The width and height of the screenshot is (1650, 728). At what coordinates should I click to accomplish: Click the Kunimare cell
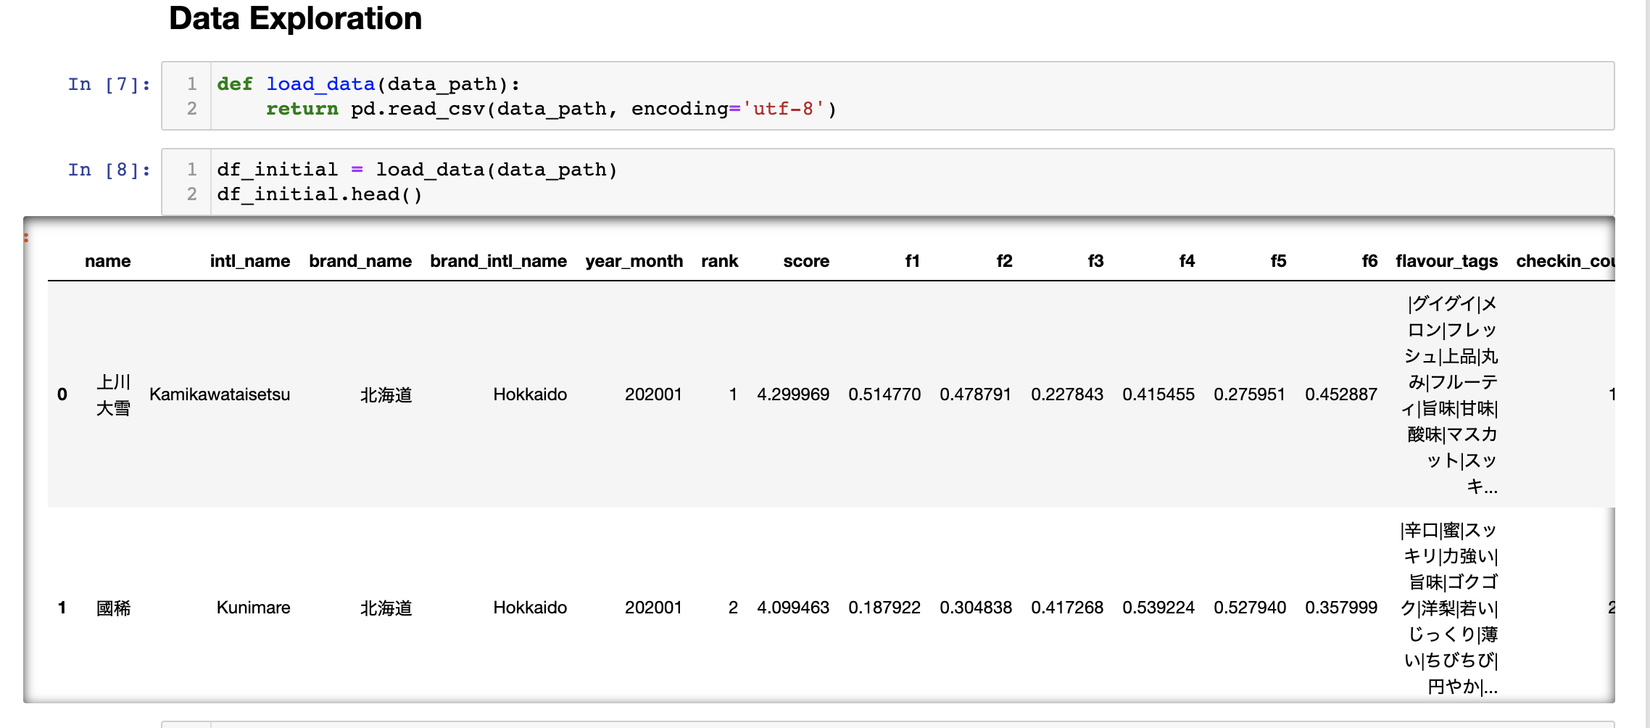click(x=253, y=608)
